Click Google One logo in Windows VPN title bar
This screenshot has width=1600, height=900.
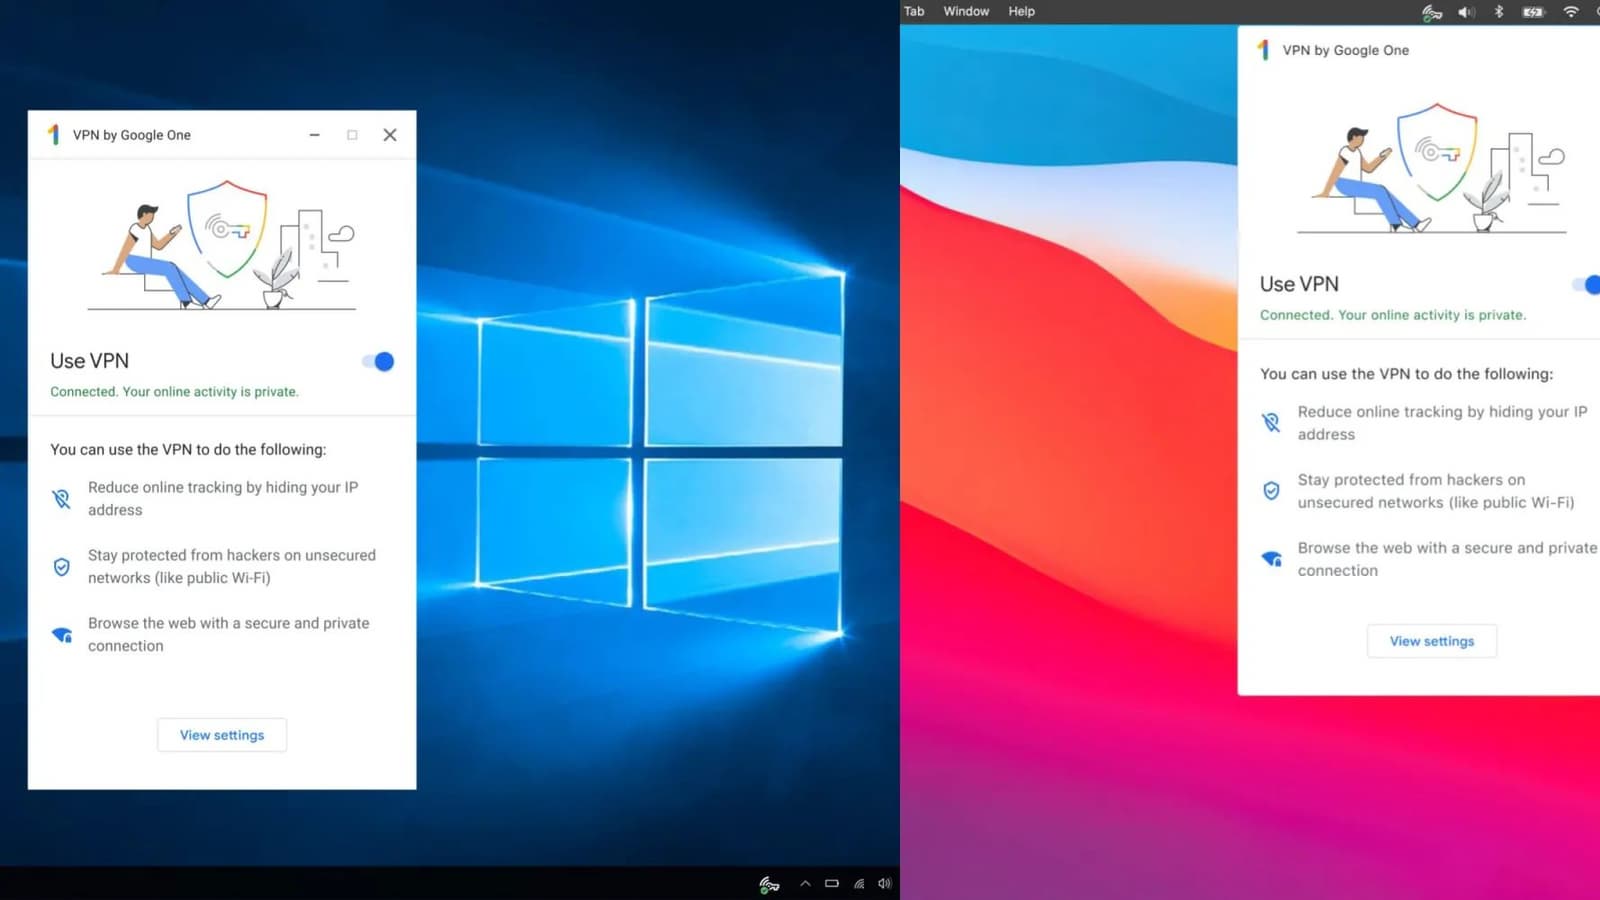pos(54,135)
